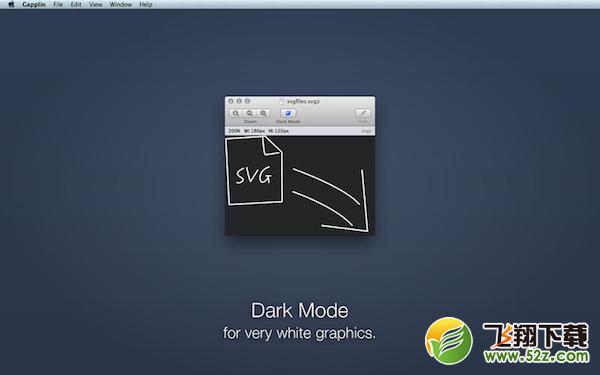Click the Edit pencil toolbar button
Screen dimensions: 600x375
pyautogui.click(x=363, y=113)
